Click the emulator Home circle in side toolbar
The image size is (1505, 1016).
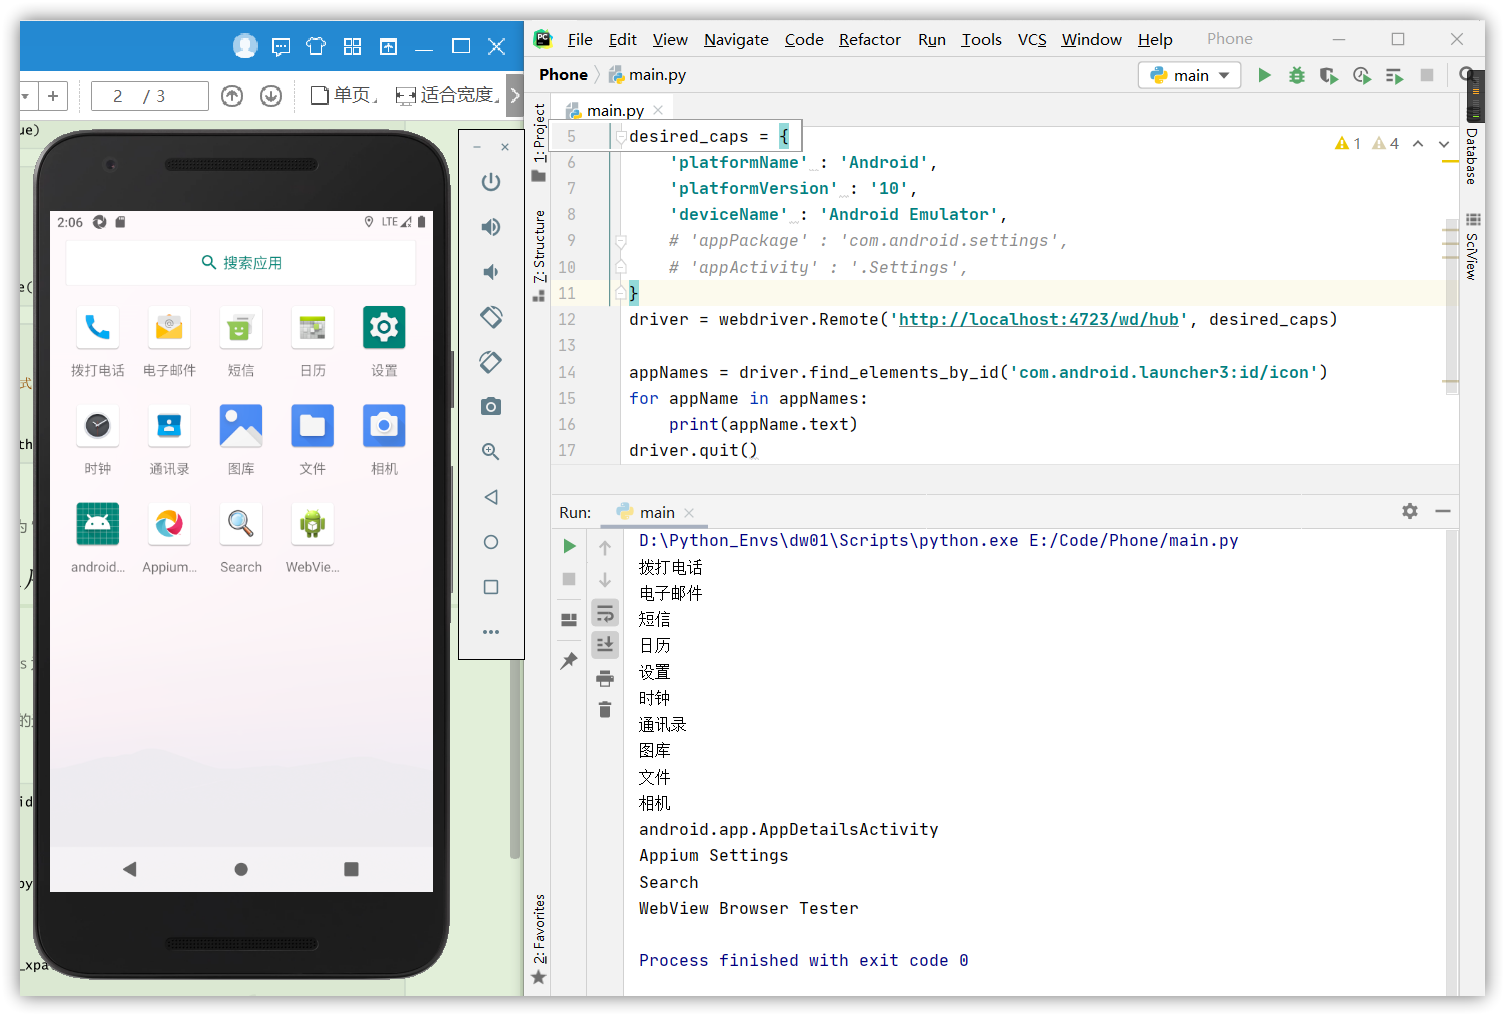click(x=490, y=542)
